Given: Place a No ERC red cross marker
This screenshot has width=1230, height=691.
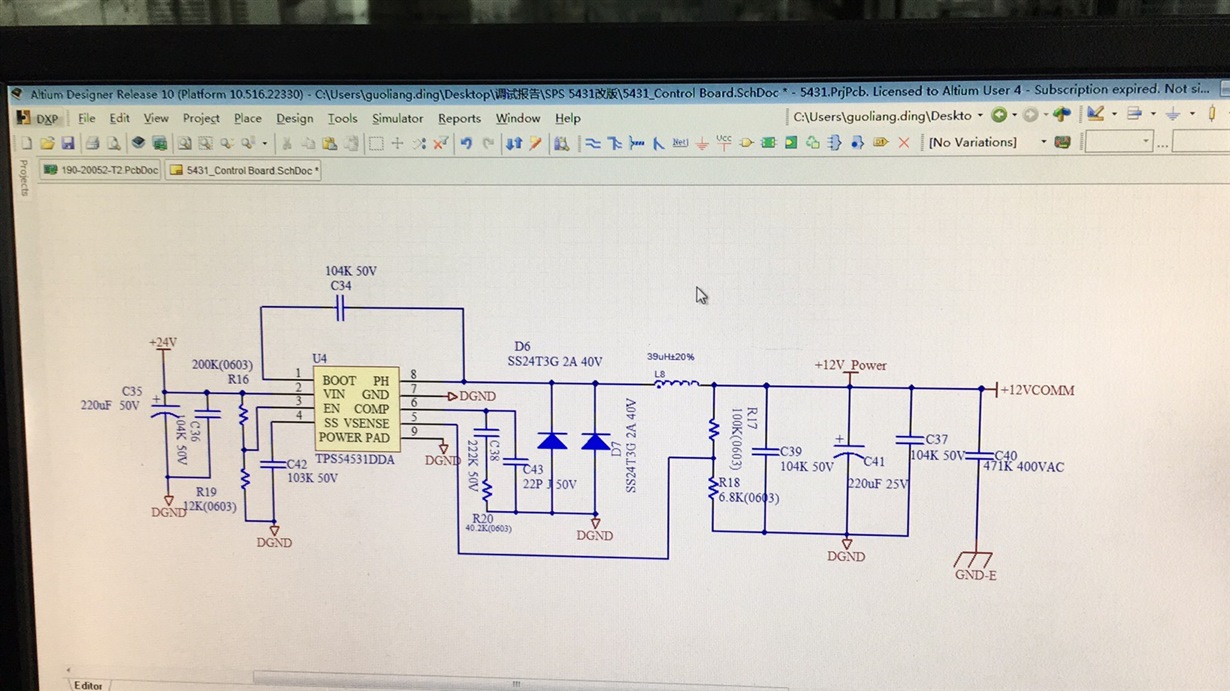Looking at the screenshot, I should 904,143.
